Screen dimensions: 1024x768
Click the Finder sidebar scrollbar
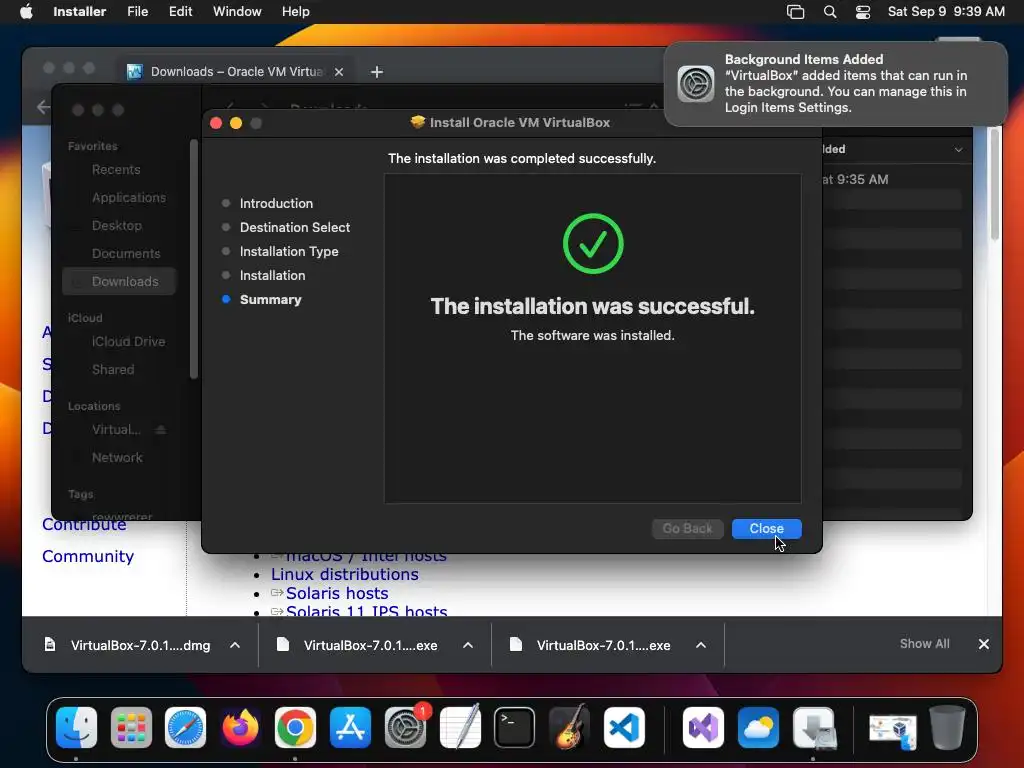coord(193,259)
